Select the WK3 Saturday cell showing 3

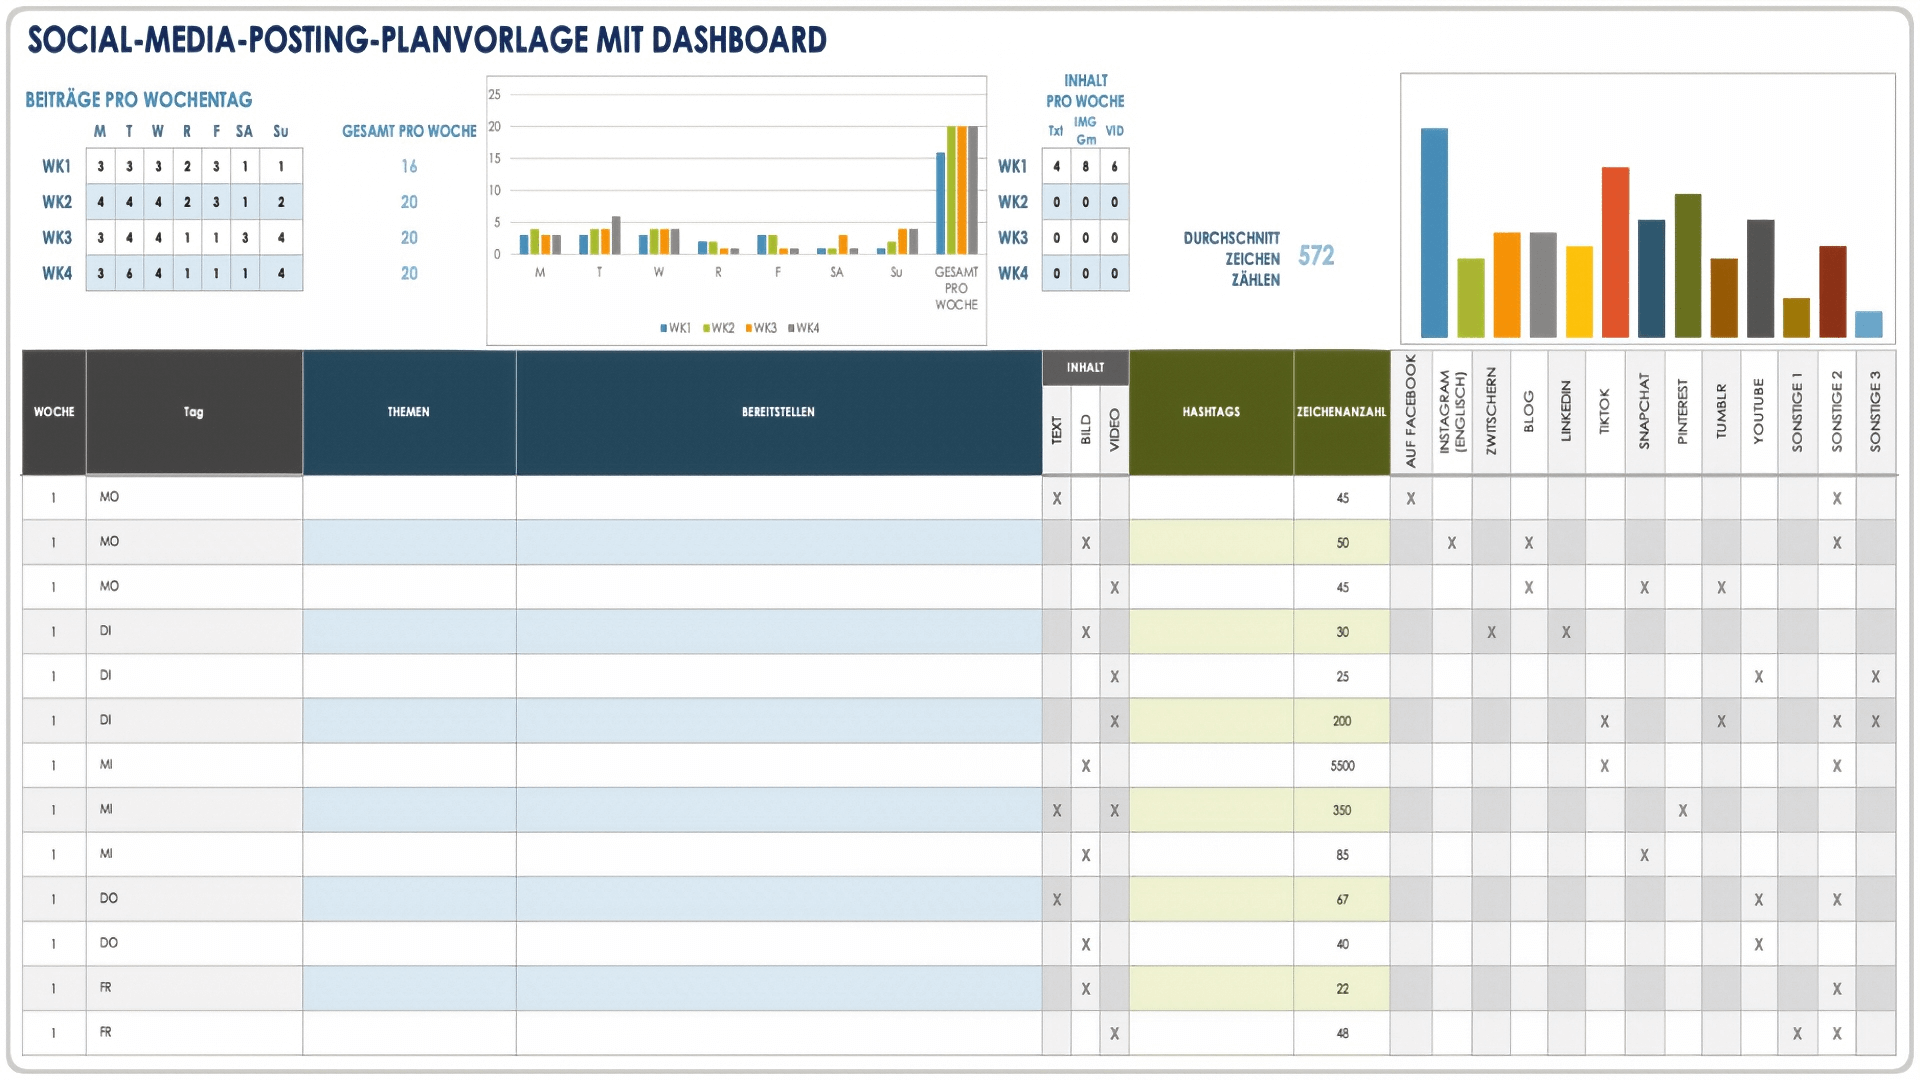[245, 238]
